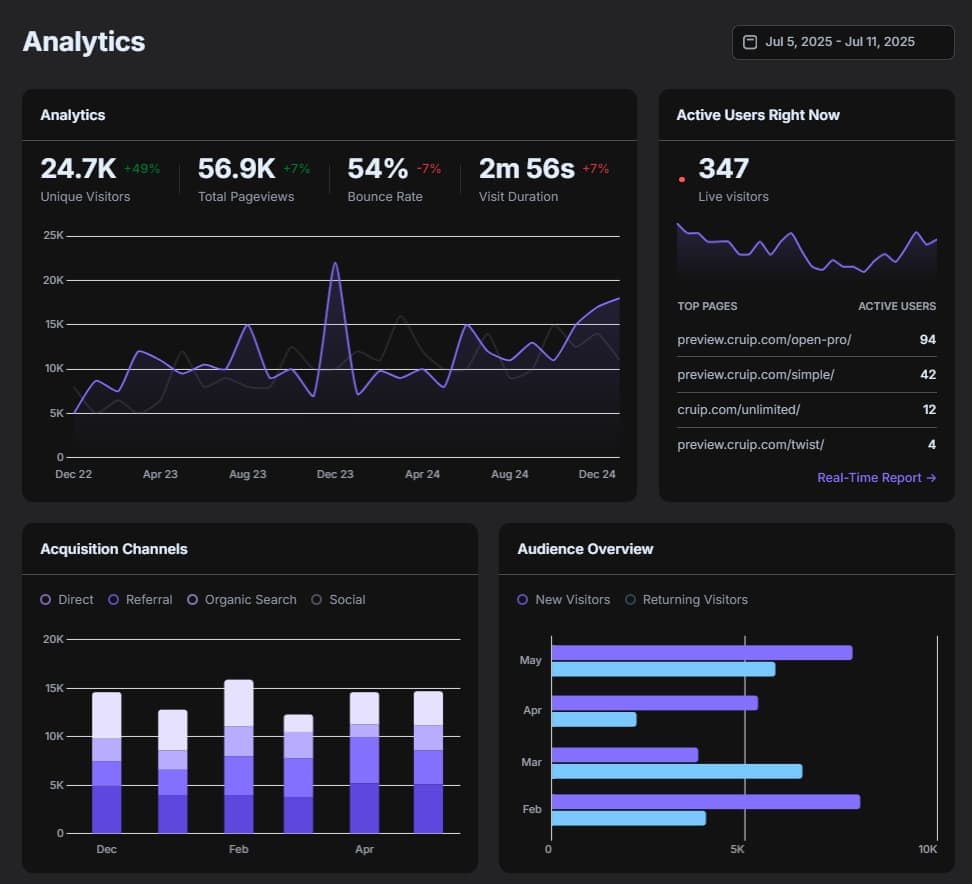Click the 54% Bounce Rate metric

tap(377, 168)
